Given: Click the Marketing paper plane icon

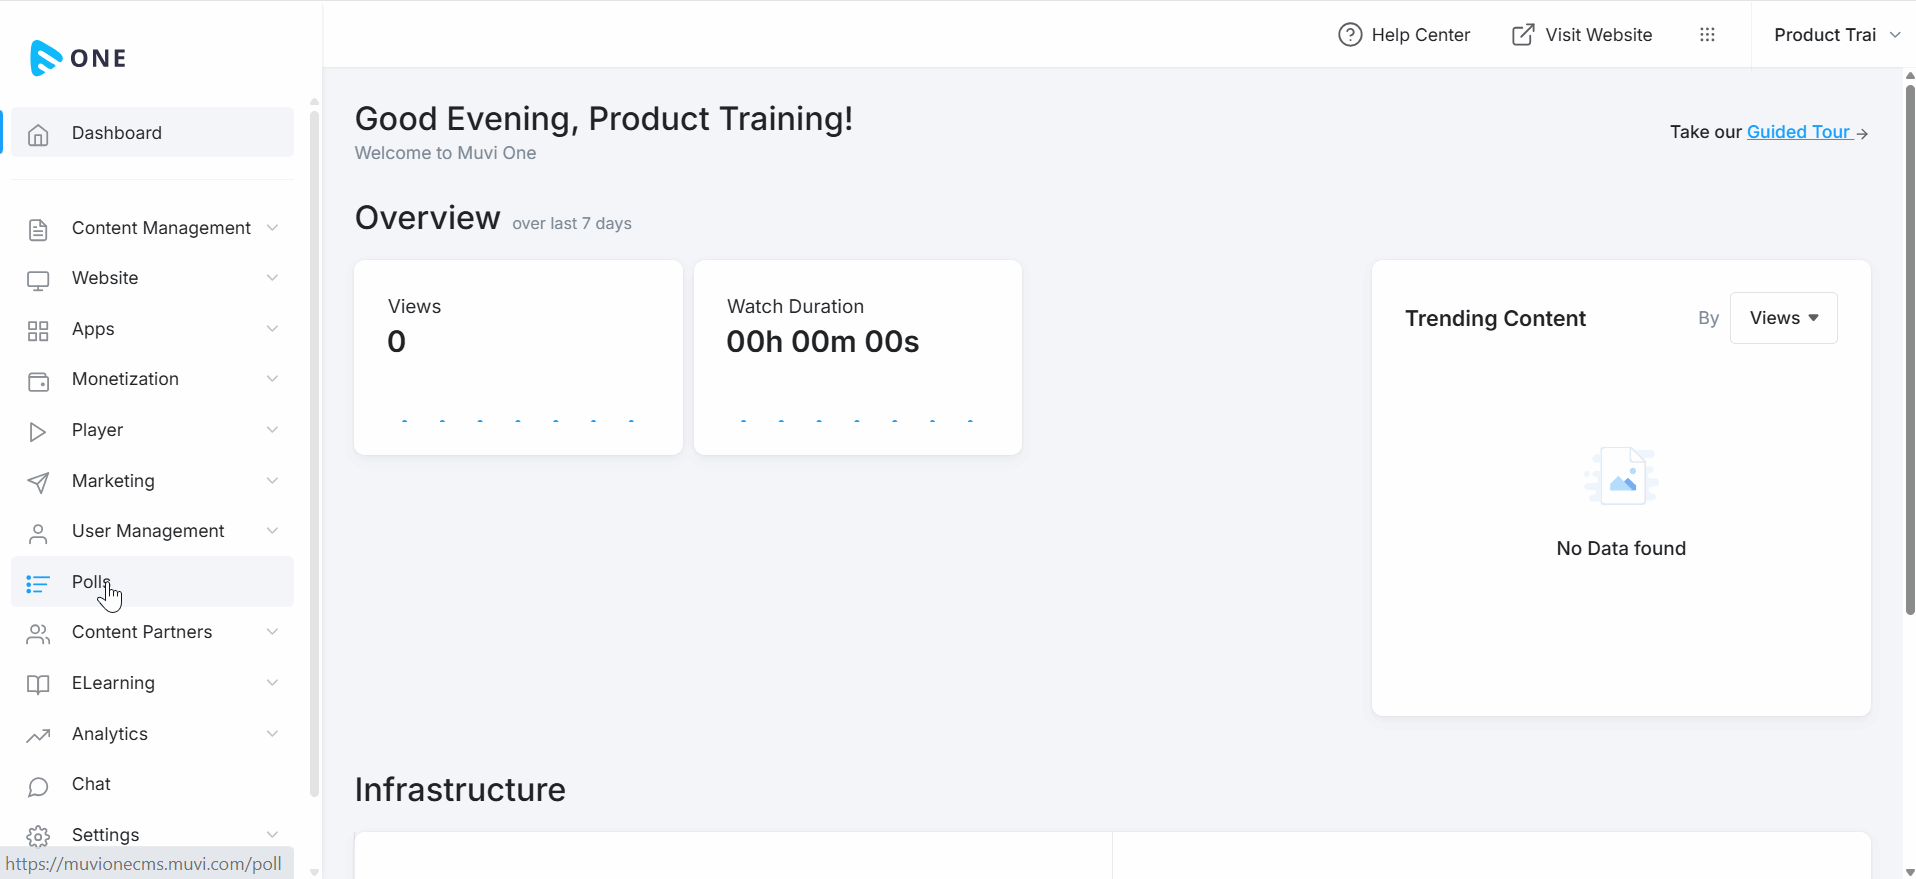Looking at the screenshot, I should (x=38, y=482).
